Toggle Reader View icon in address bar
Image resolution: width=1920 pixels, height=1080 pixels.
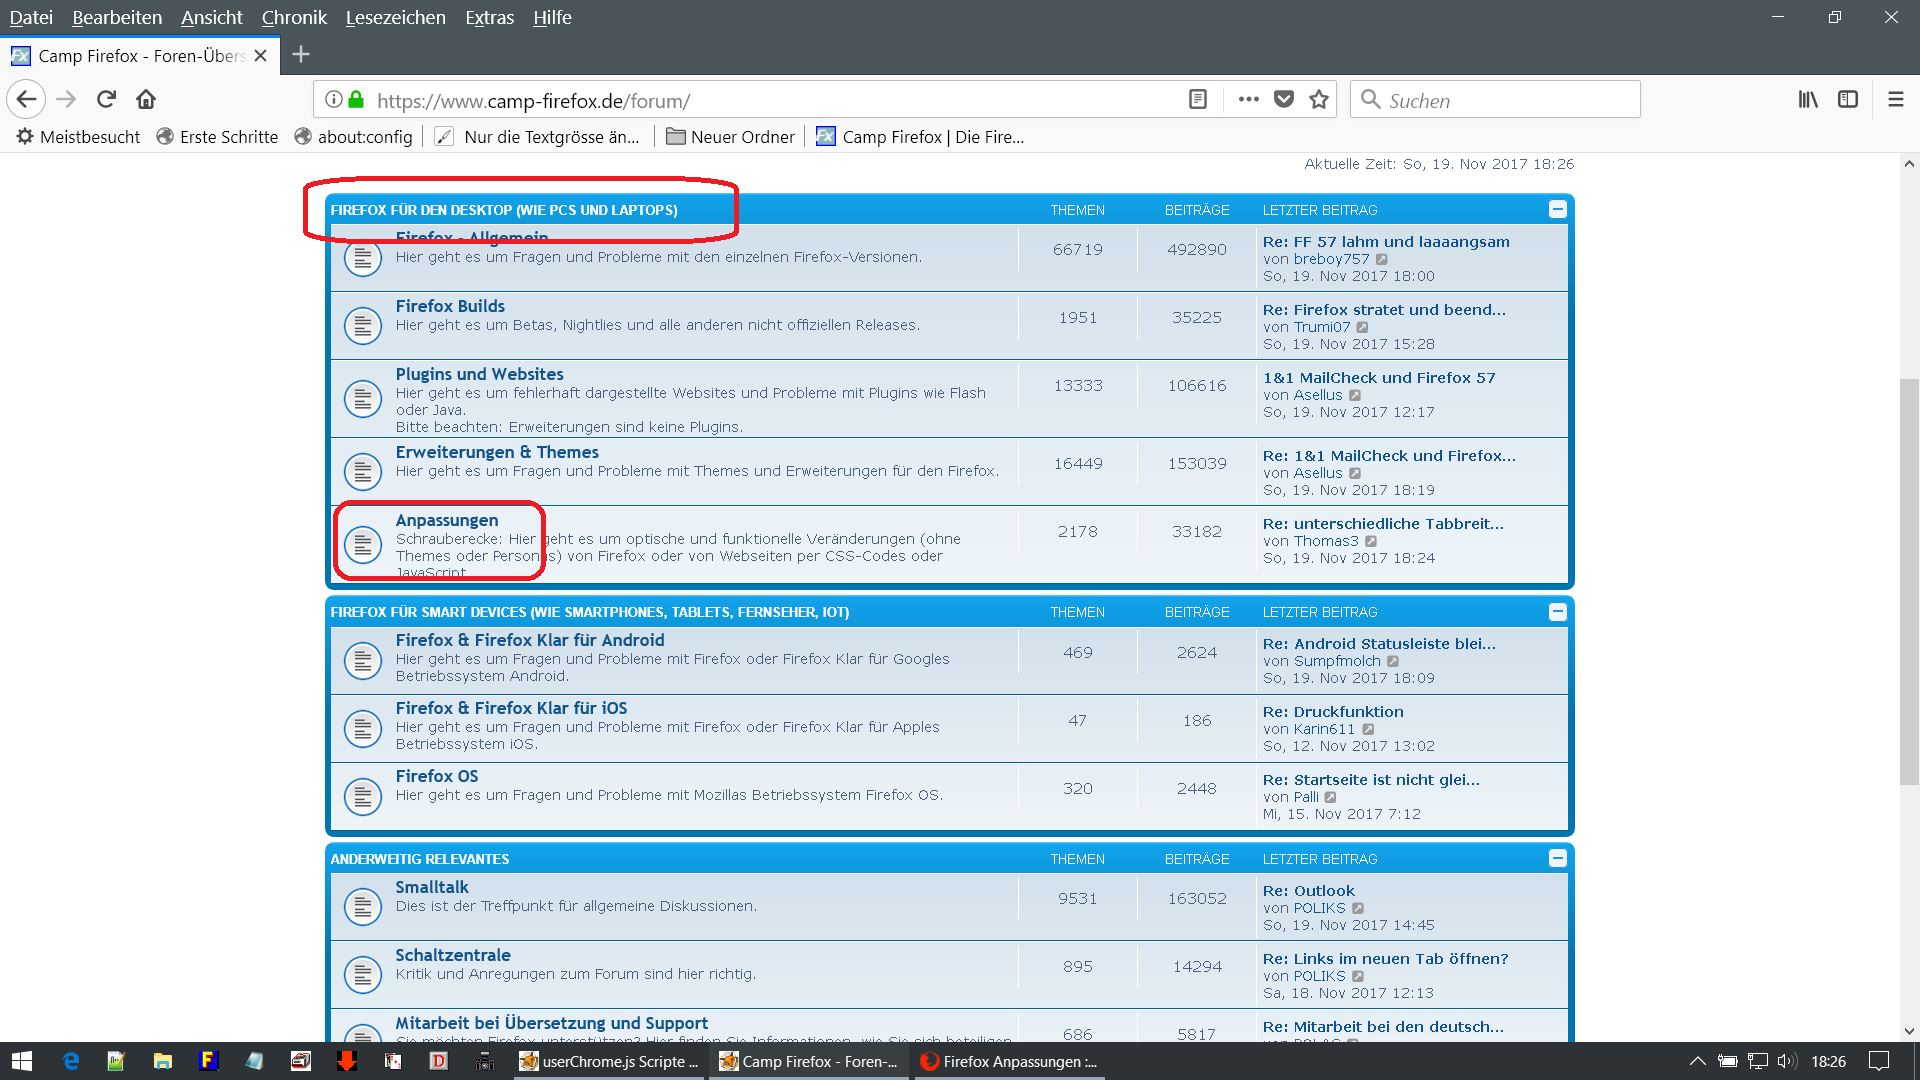[1197, 99]
